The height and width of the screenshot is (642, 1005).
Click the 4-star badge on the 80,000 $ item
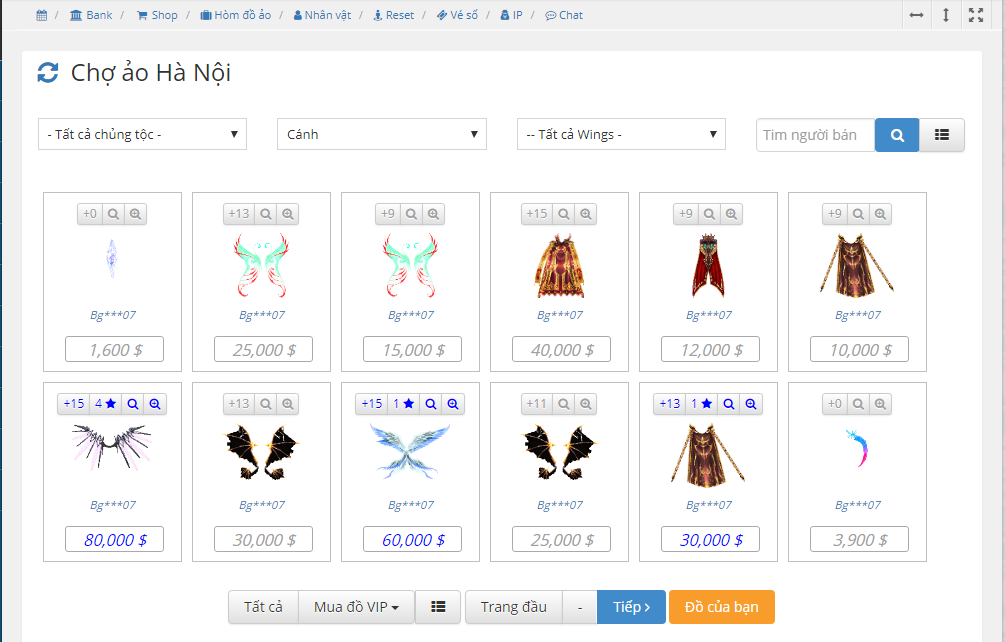(x=106, y=404)
